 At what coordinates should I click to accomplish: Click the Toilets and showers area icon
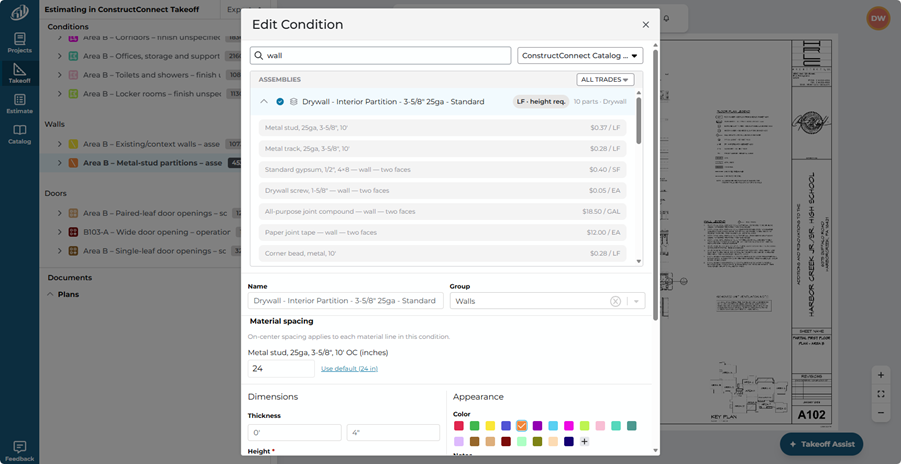pyautogui.click(x=74, y=75)
